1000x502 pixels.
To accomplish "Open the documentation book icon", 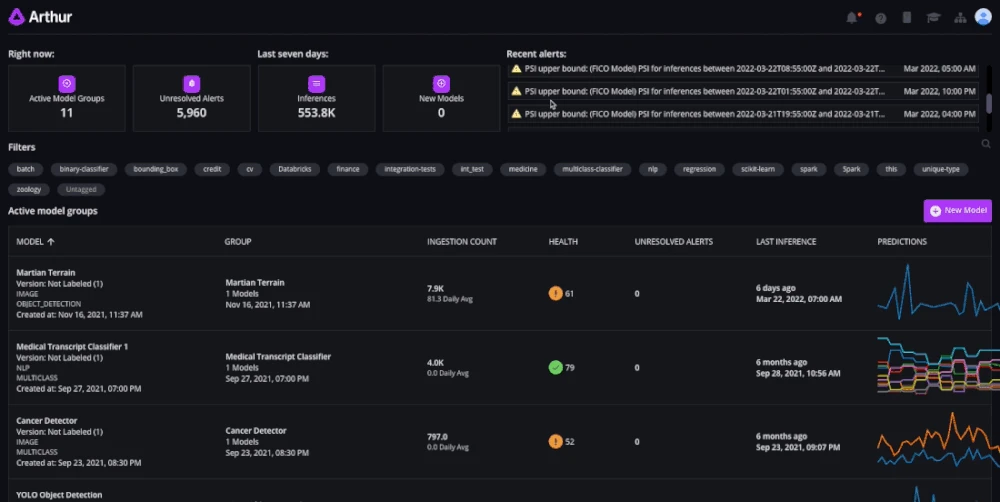I will click(907, 18).
